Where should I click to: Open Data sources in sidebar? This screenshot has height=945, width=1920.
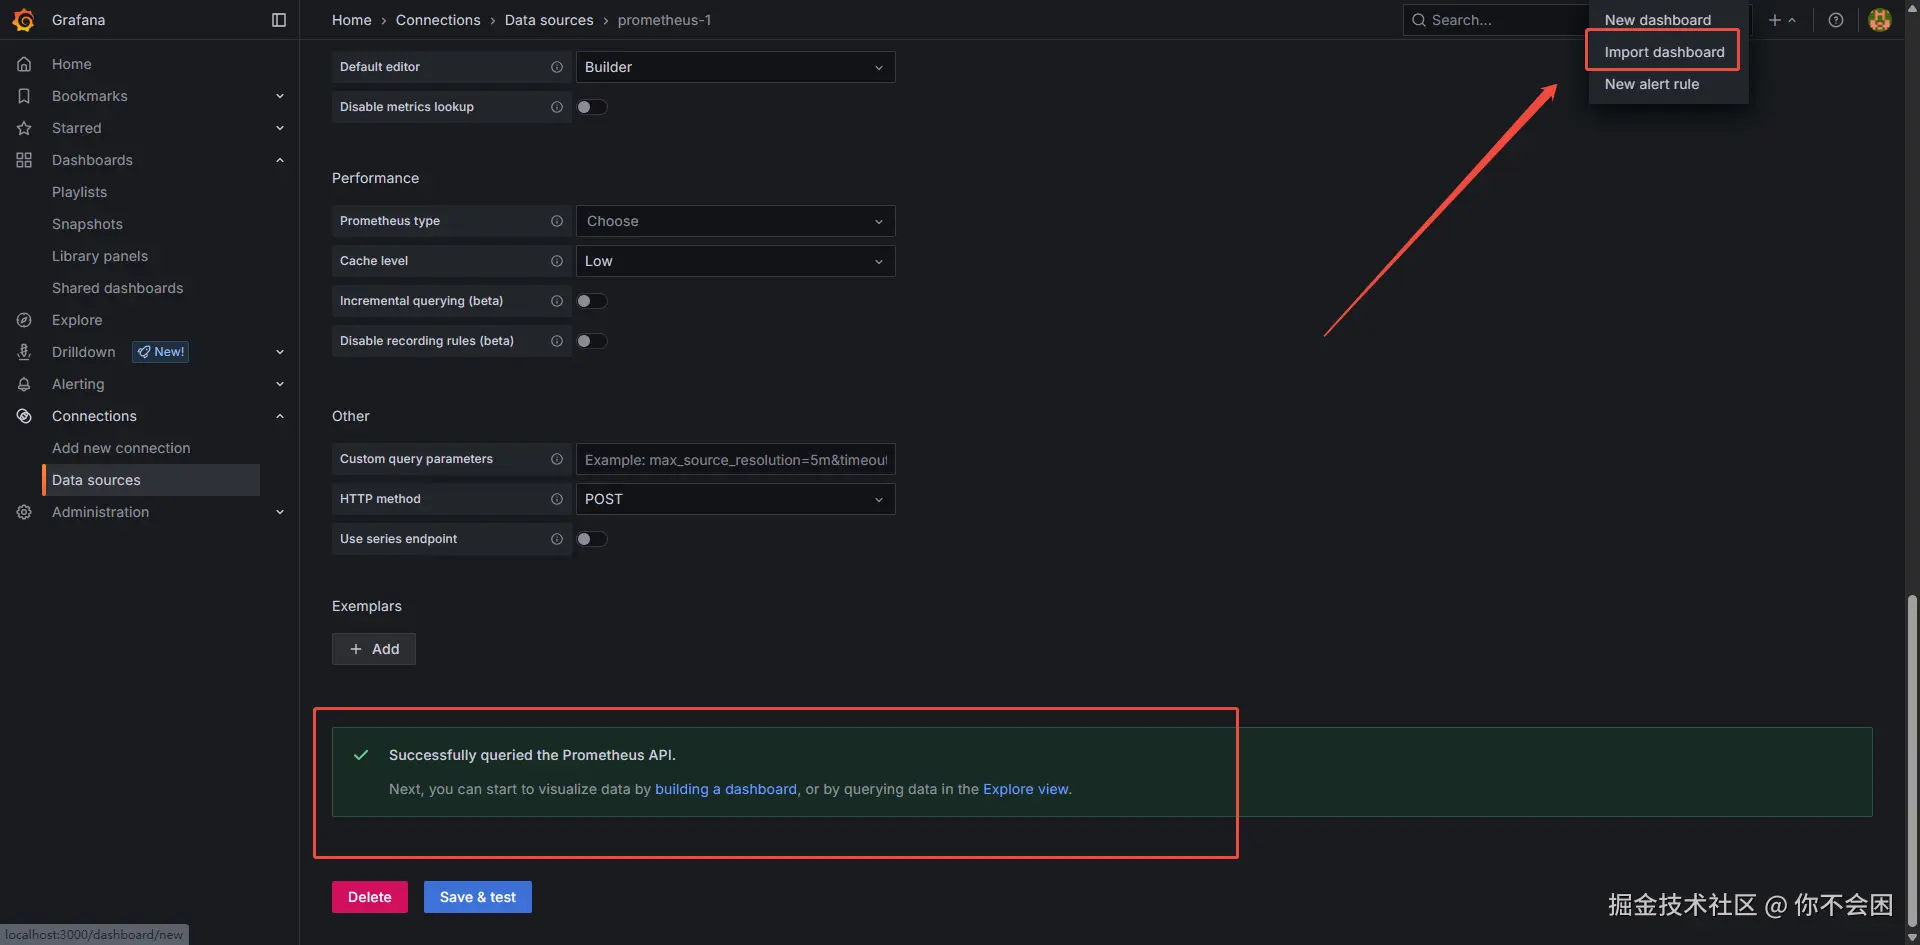tap(151, 480)
